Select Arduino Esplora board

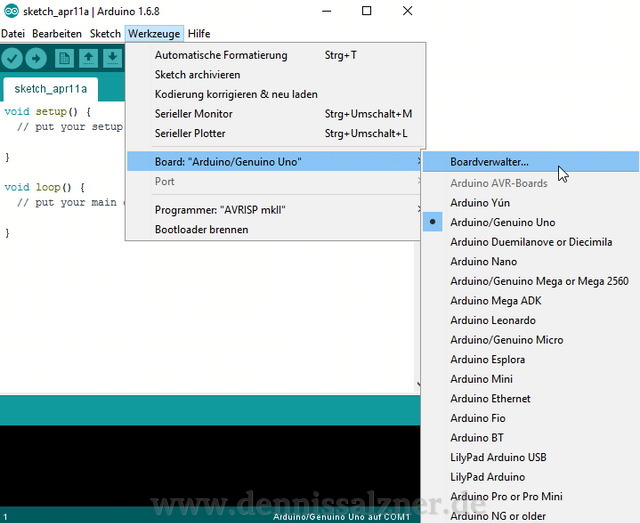tap(531, 360)
